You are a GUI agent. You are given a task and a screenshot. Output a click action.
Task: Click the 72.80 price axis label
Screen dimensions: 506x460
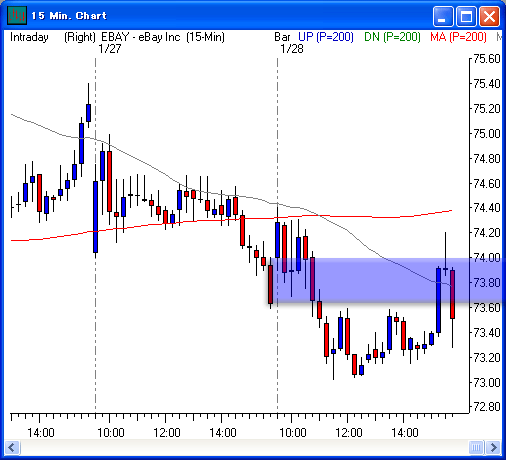click(487, 407)
